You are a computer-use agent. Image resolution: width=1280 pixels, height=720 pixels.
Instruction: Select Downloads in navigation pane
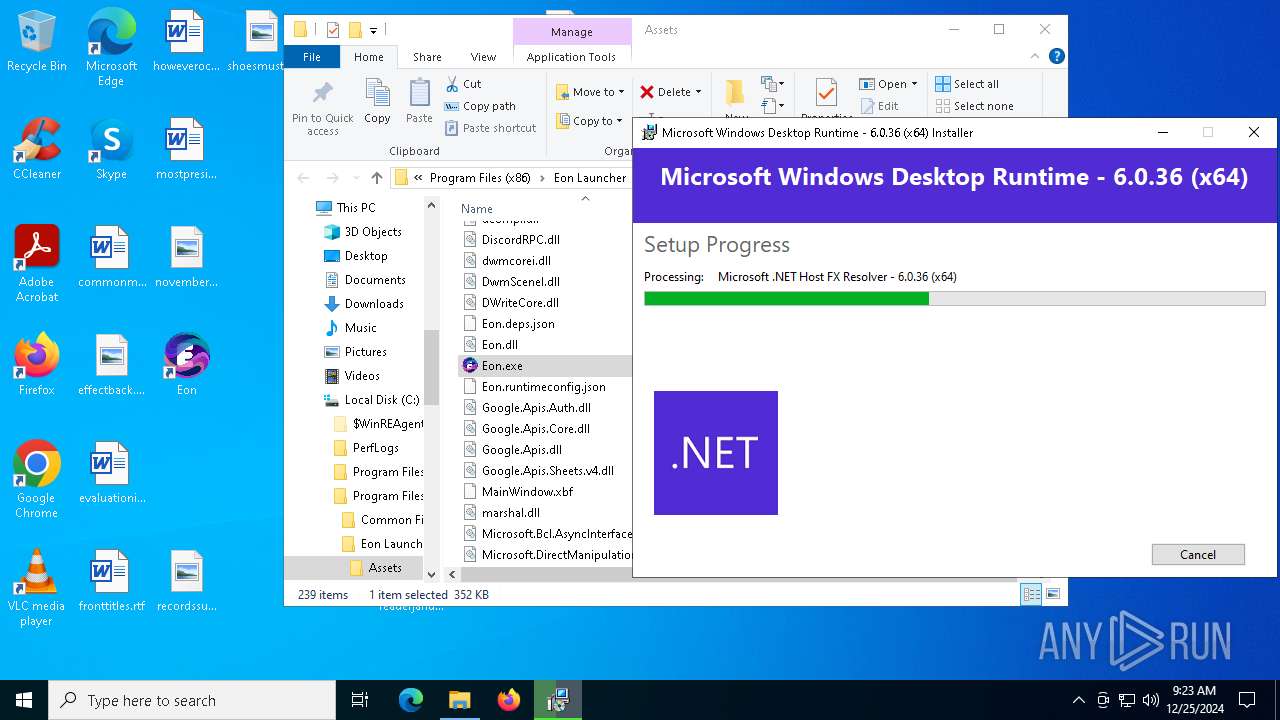(x=374, y=304)
